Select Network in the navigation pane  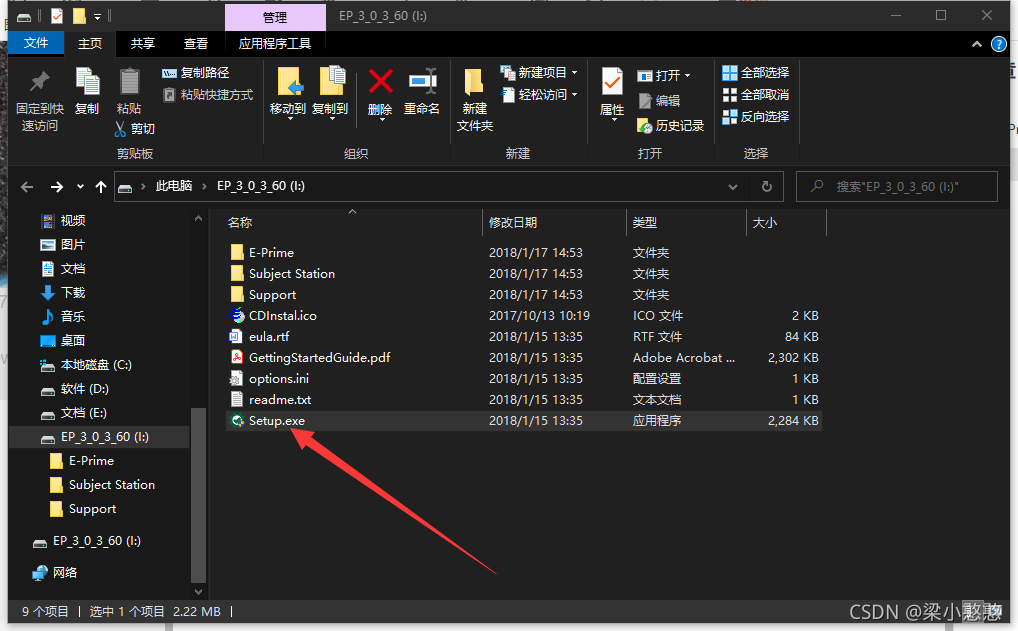(x=64, y=573)
